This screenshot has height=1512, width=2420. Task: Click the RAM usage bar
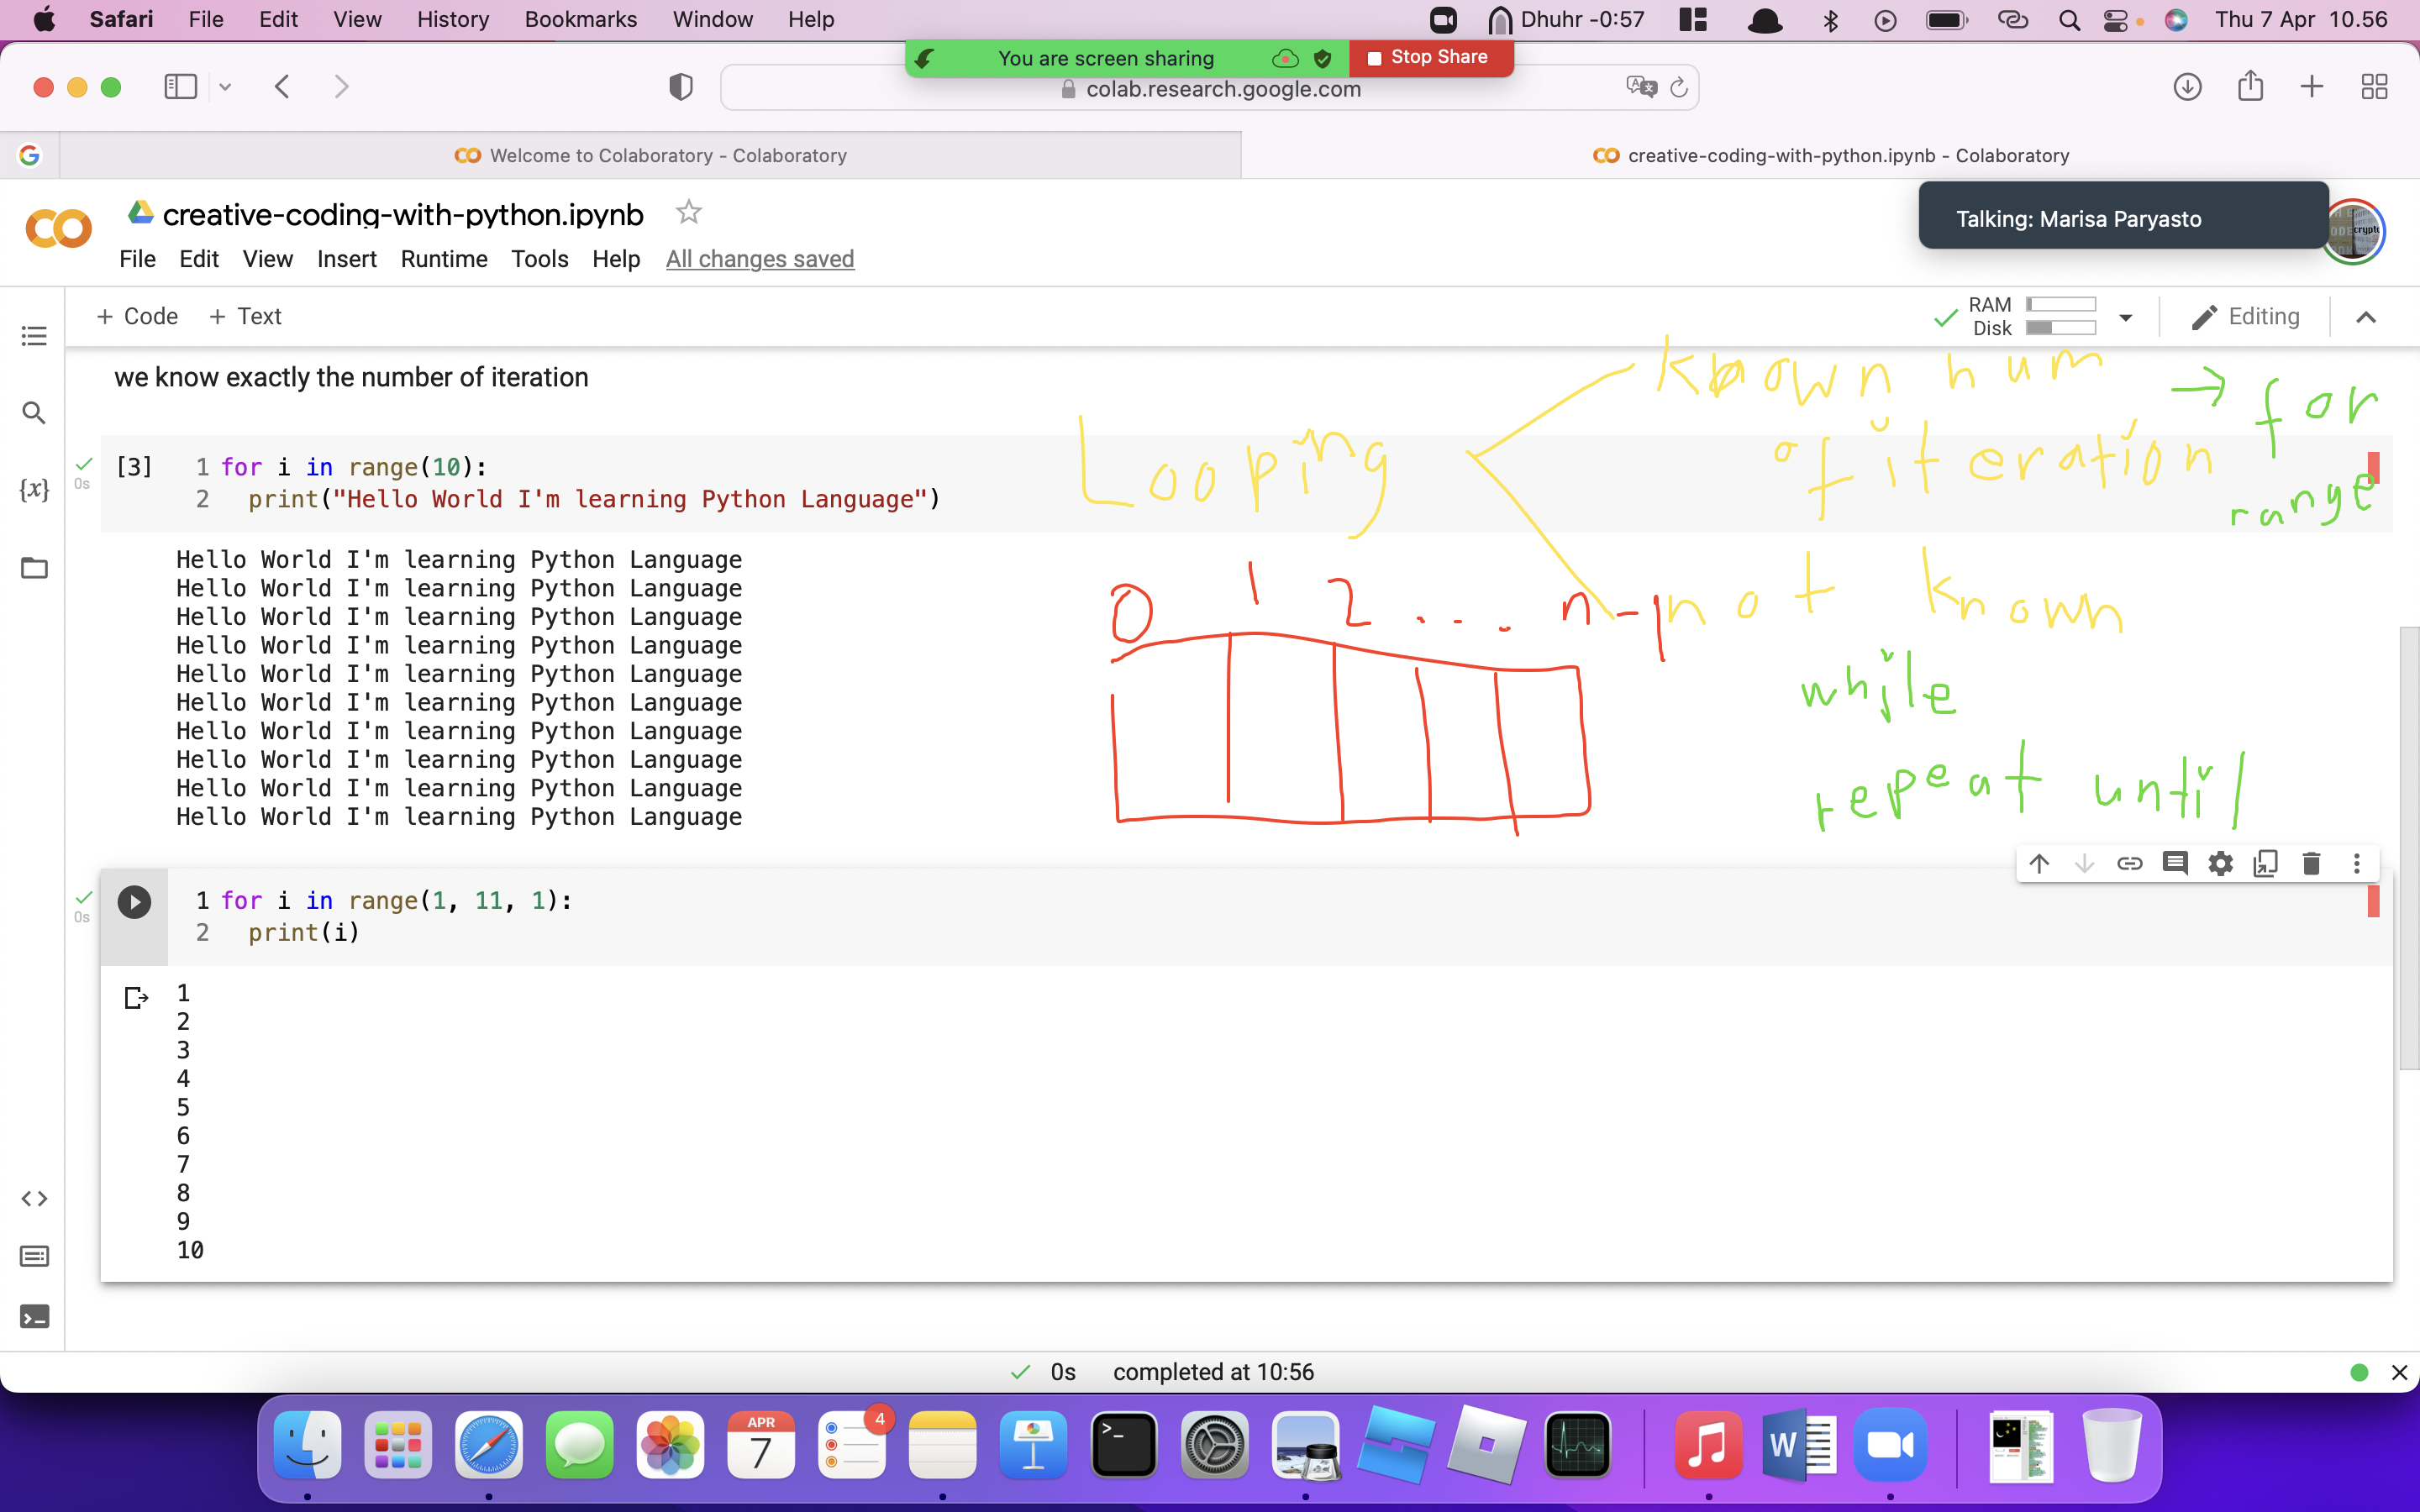coord(2061,304)
